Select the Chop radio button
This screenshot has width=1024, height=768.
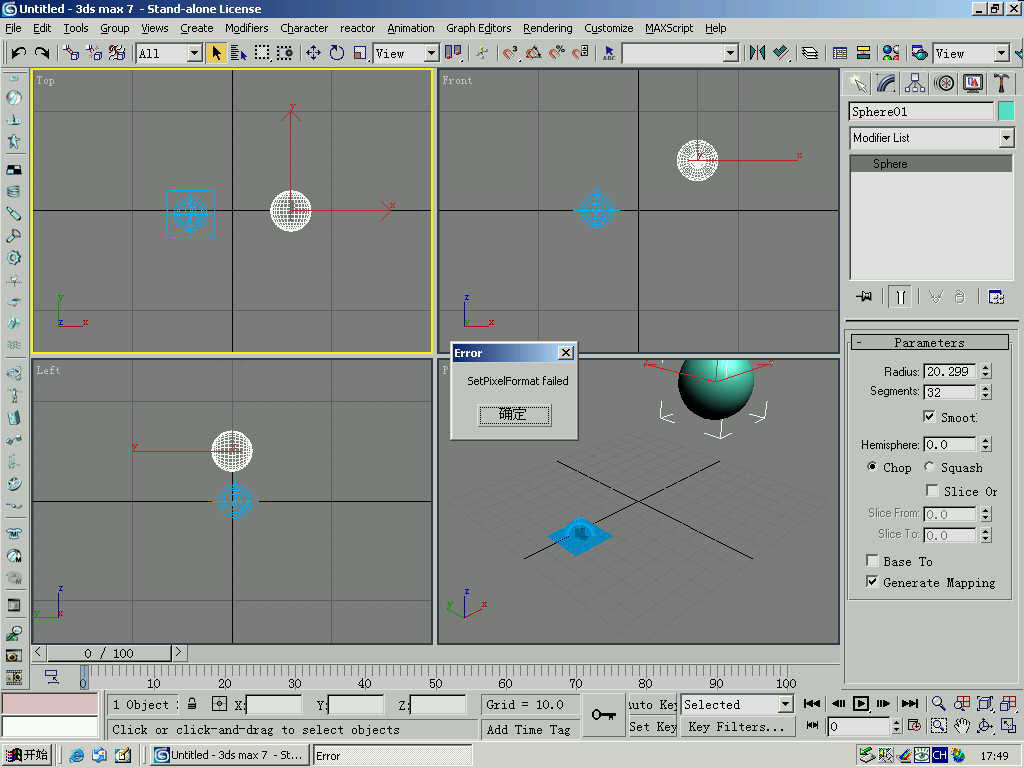[x=872, y=466]
